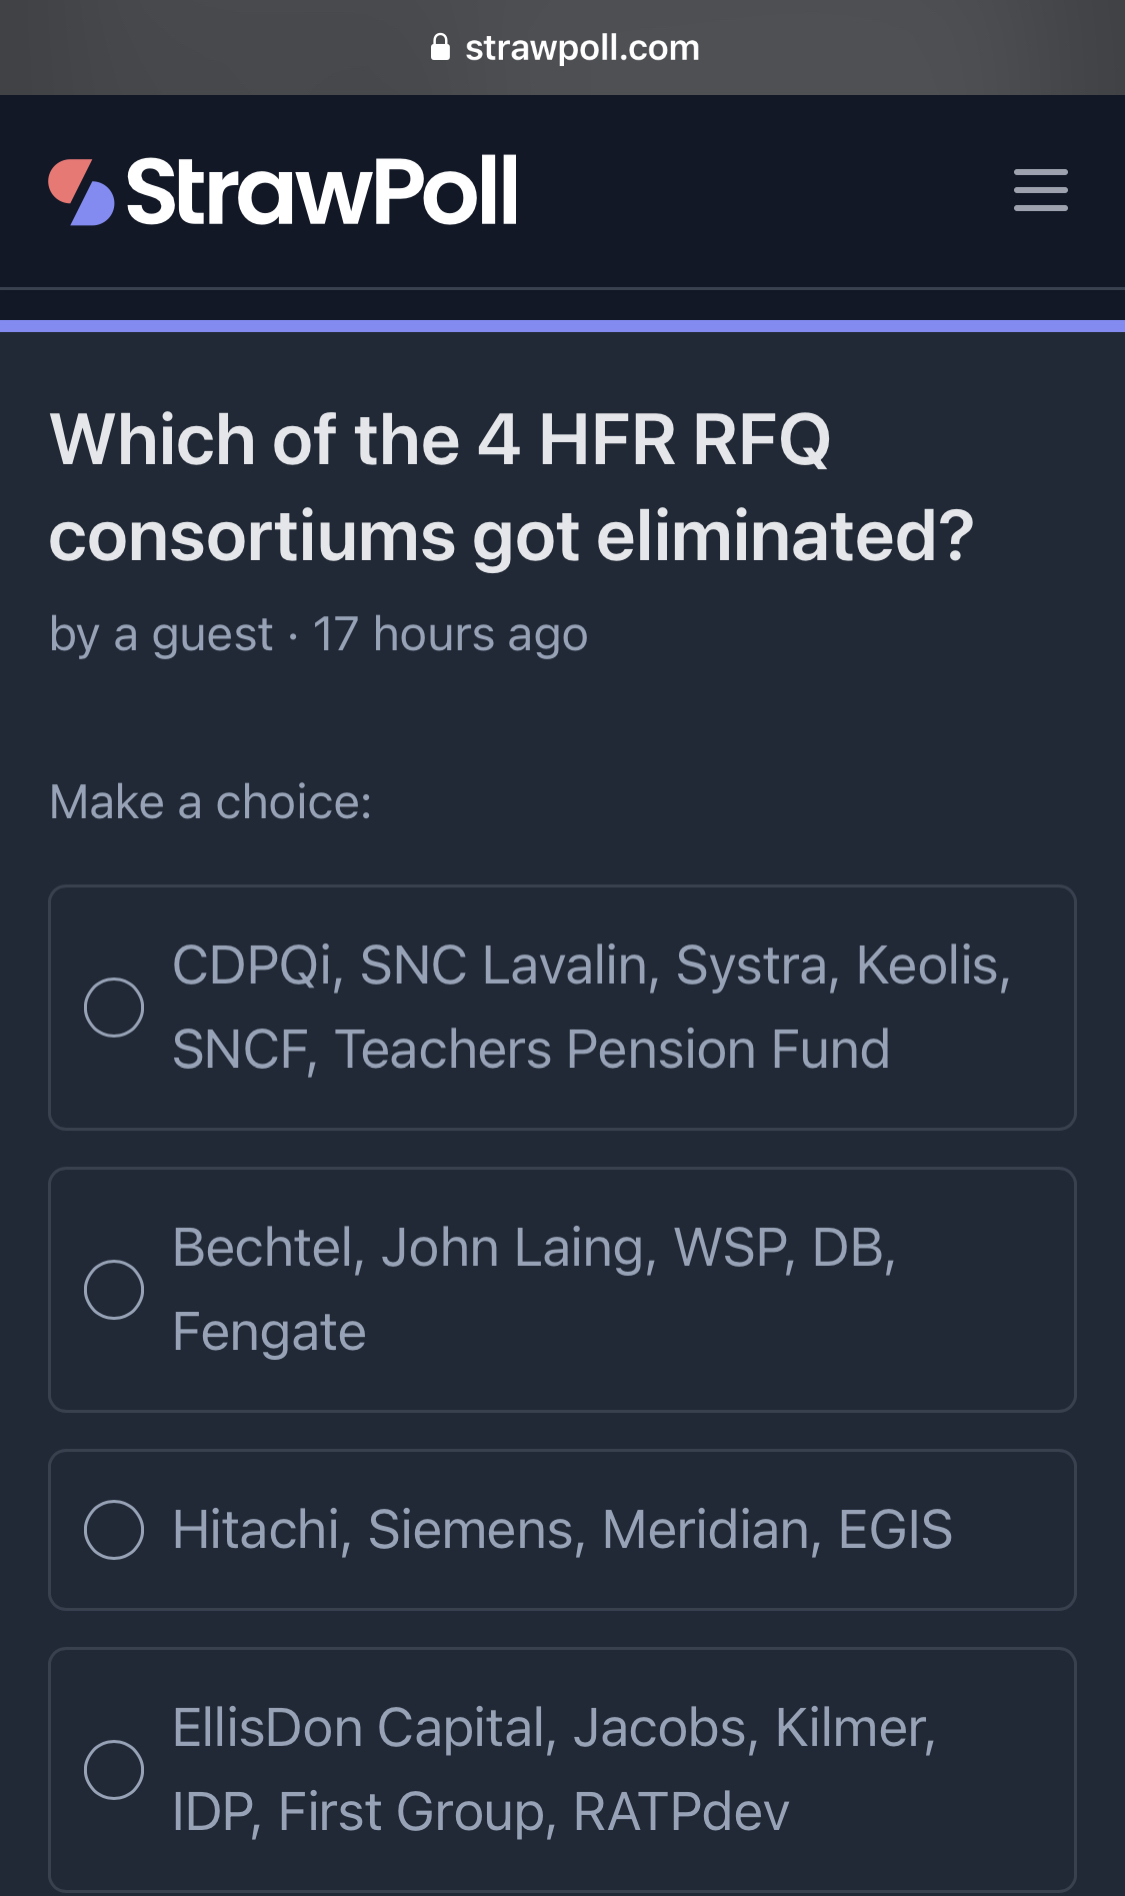Screen dimensions: 1125x1896
Task: Click the red and purple StrawPoll logo icon
Action: point(81,191)
